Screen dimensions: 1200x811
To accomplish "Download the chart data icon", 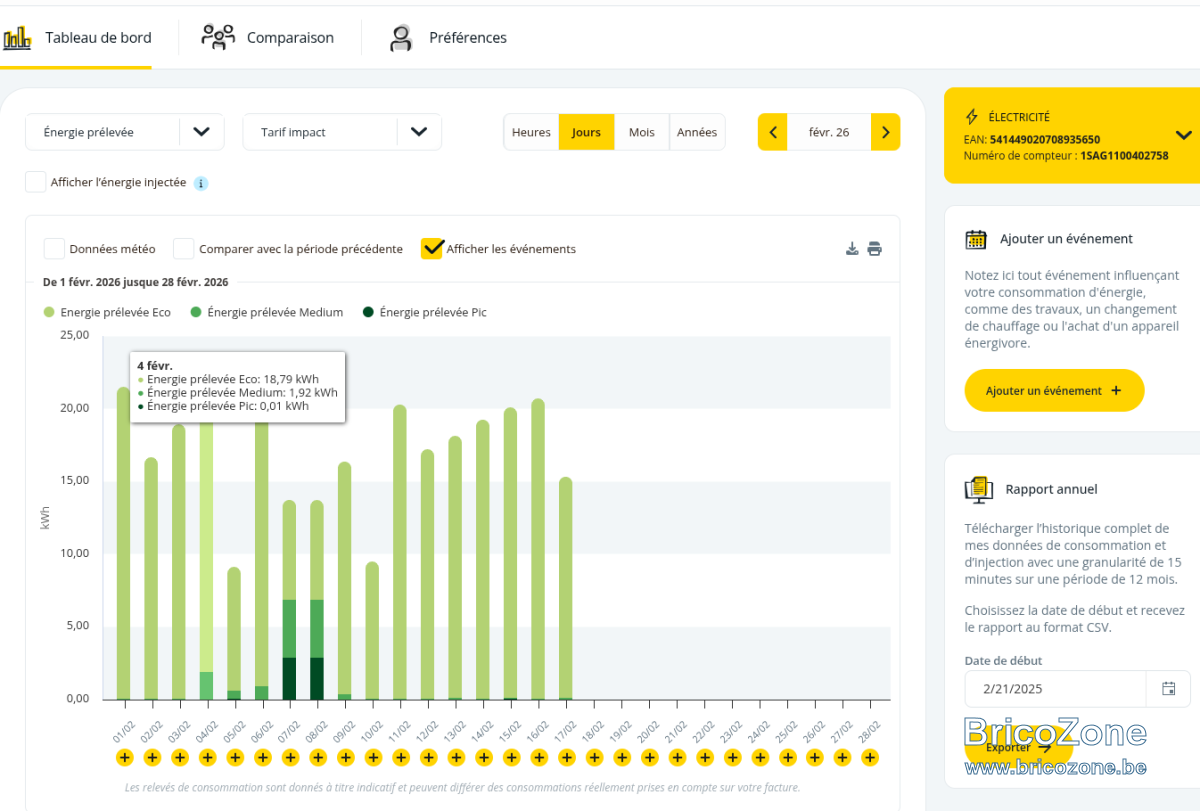I will [852, 249].
